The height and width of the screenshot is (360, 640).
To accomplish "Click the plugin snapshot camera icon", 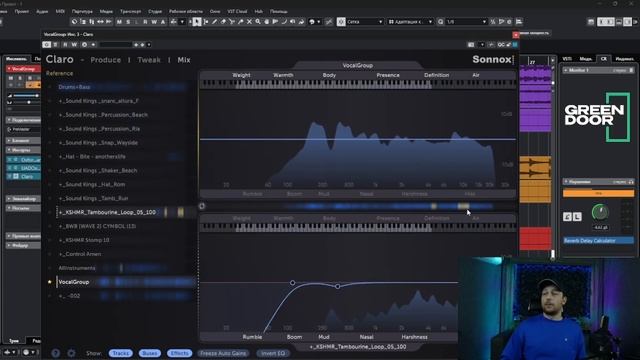I will 471,44.
